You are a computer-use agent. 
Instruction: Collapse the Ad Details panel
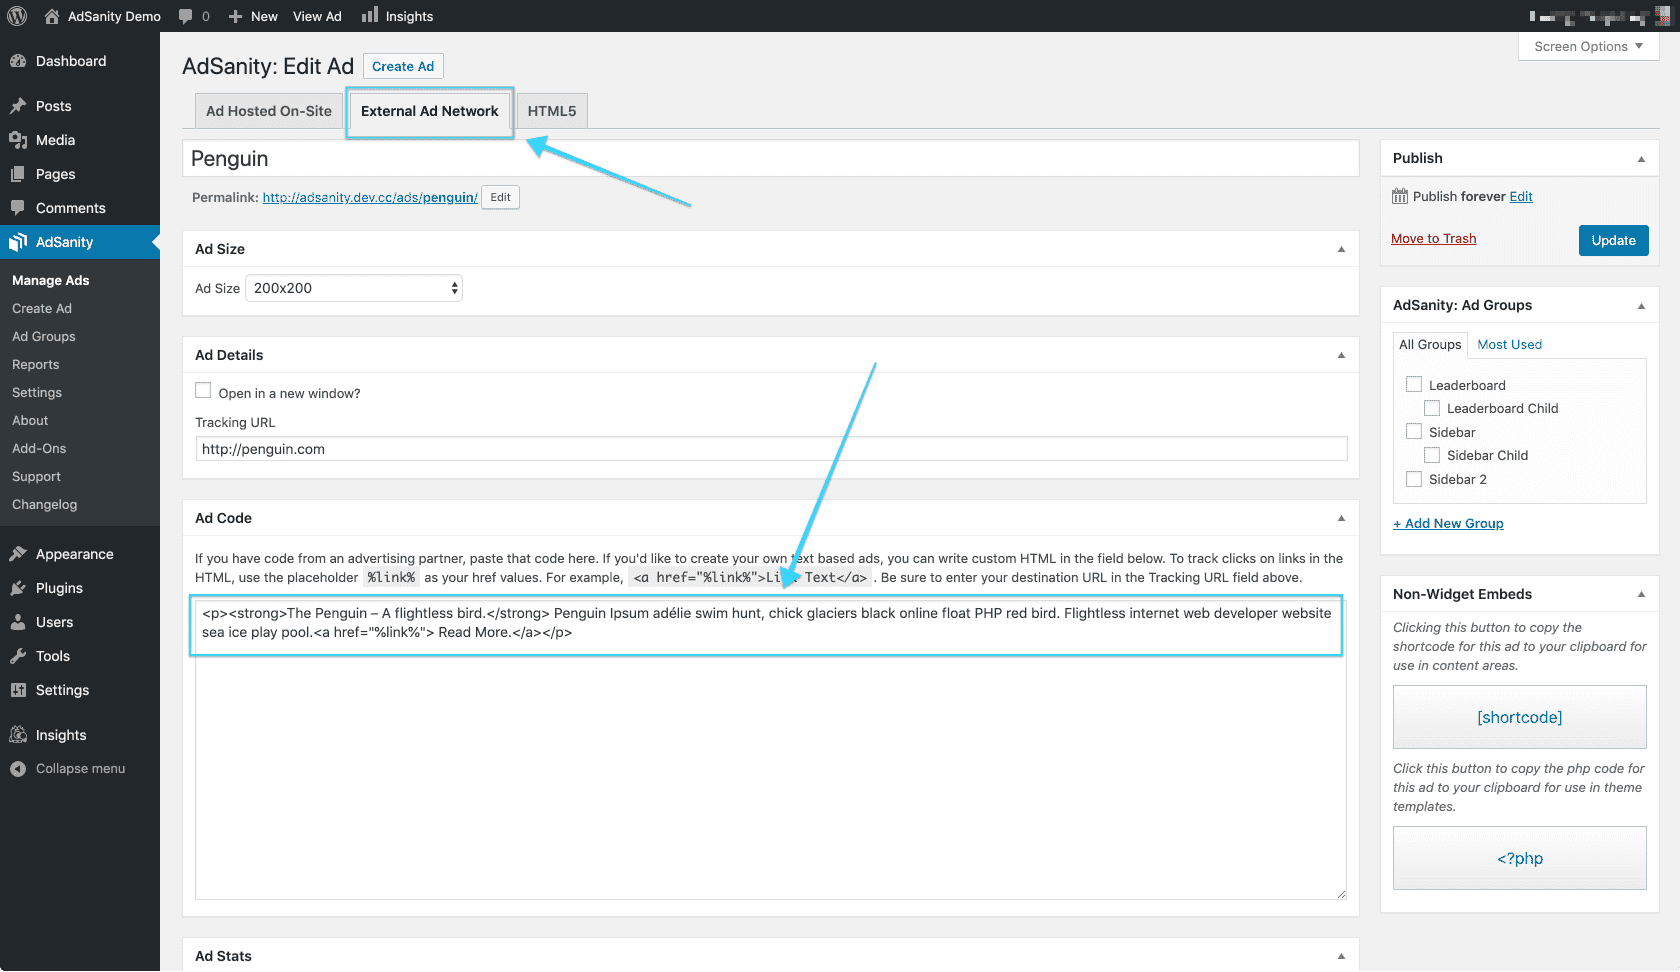click(x=1341, y=355)
